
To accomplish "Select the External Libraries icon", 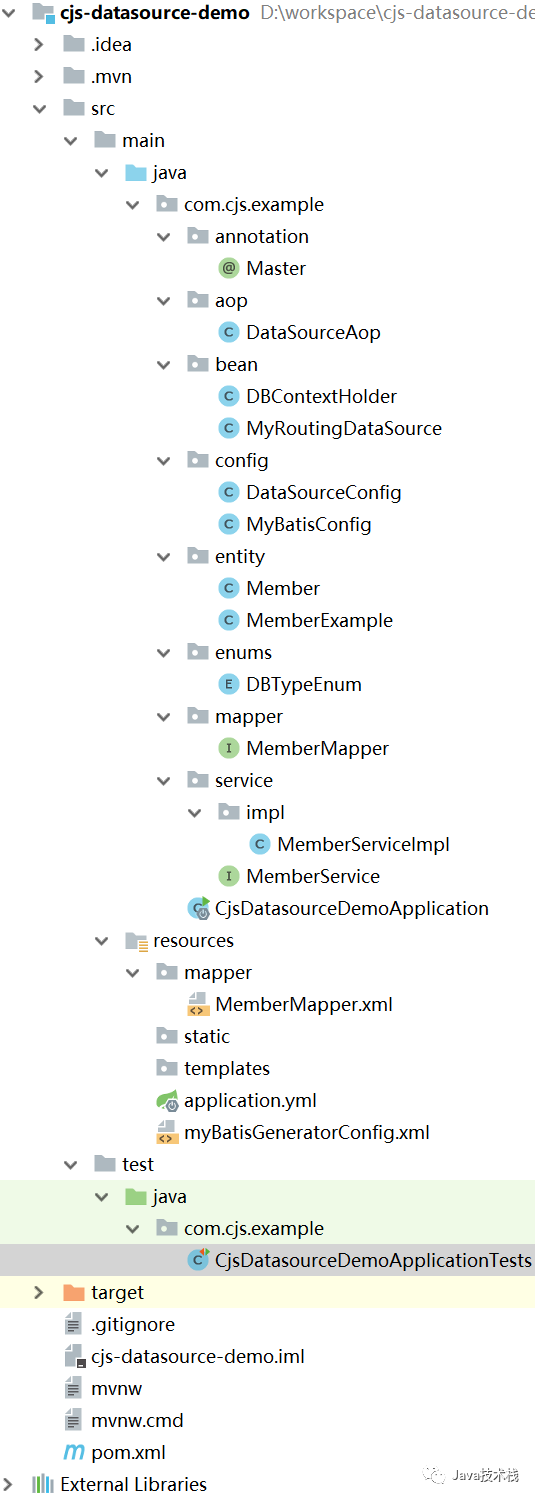I will point(43,1484).
